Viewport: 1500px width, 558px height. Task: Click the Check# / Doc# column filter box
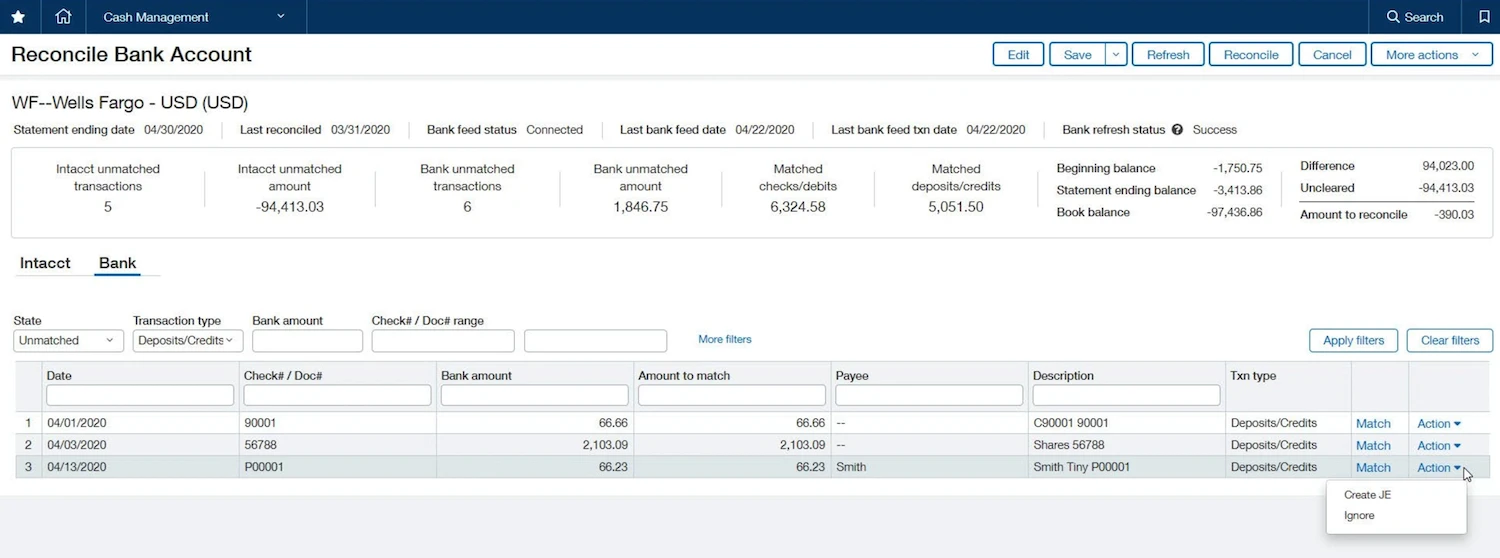337,396
